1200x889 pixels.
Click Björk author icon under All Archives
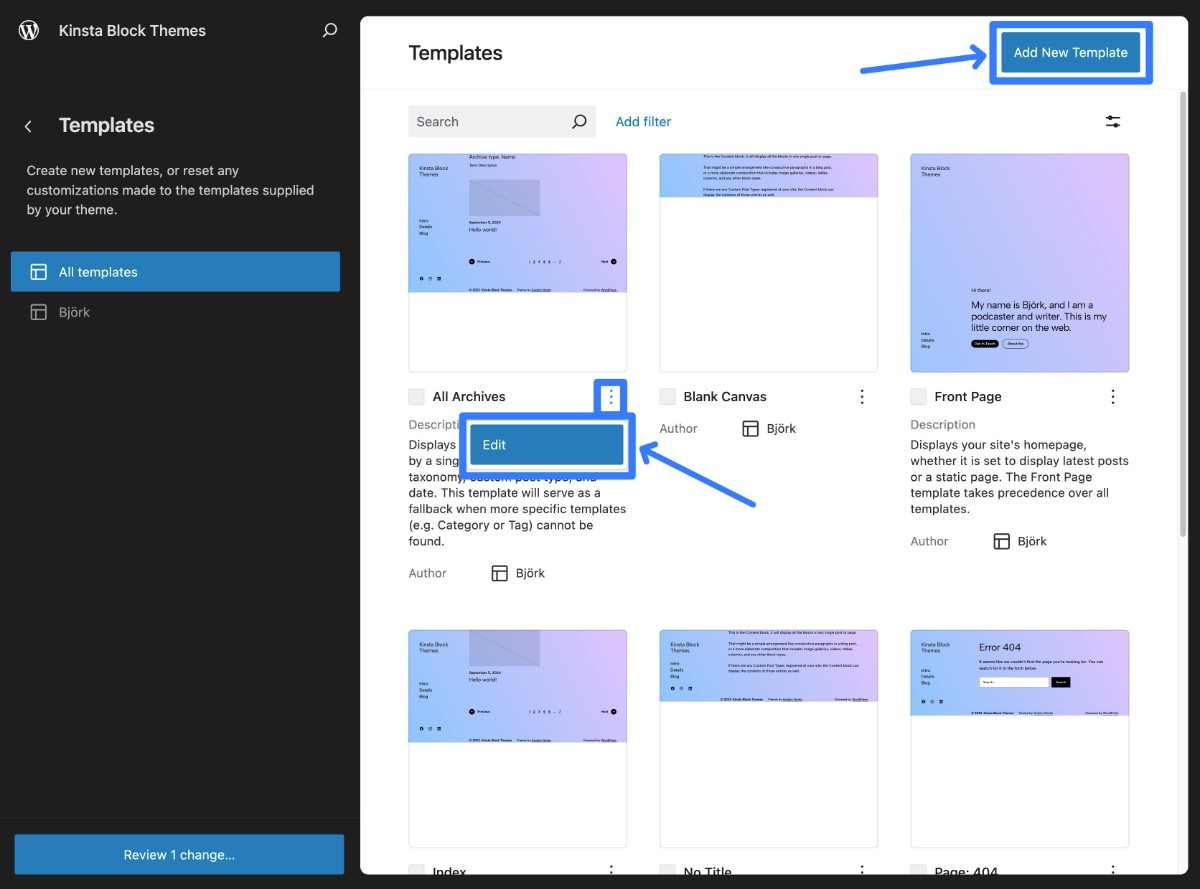pyautogui.click(x=500, y=573)
